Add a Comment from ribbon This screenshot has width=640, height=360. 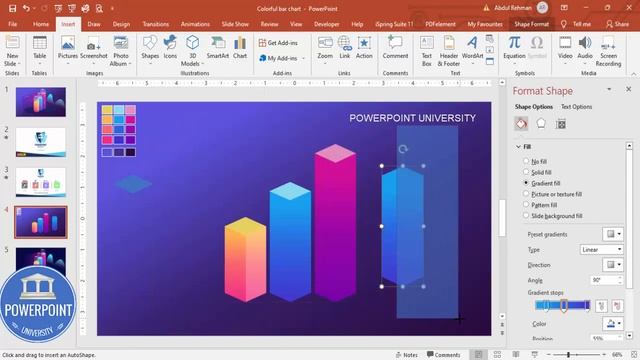[x=395, y=48]
